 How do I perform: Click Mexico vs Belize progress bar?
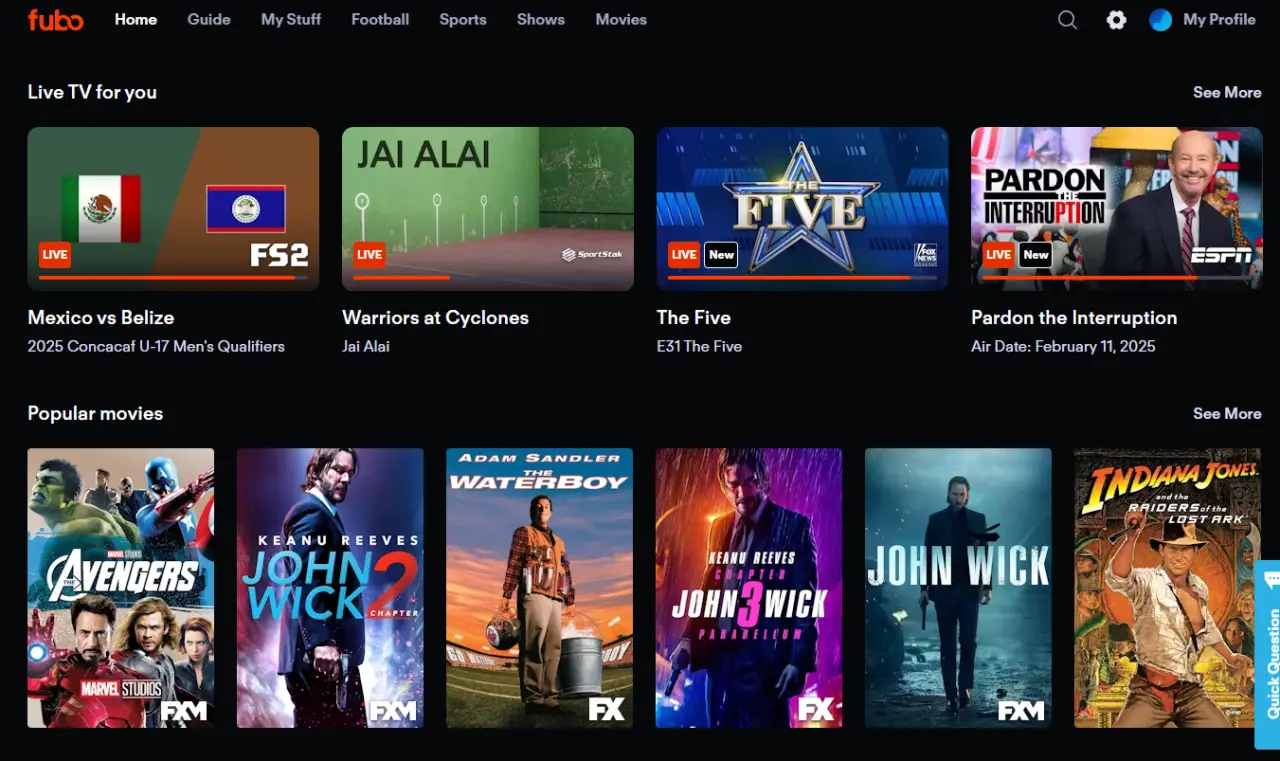coord(173,277)
